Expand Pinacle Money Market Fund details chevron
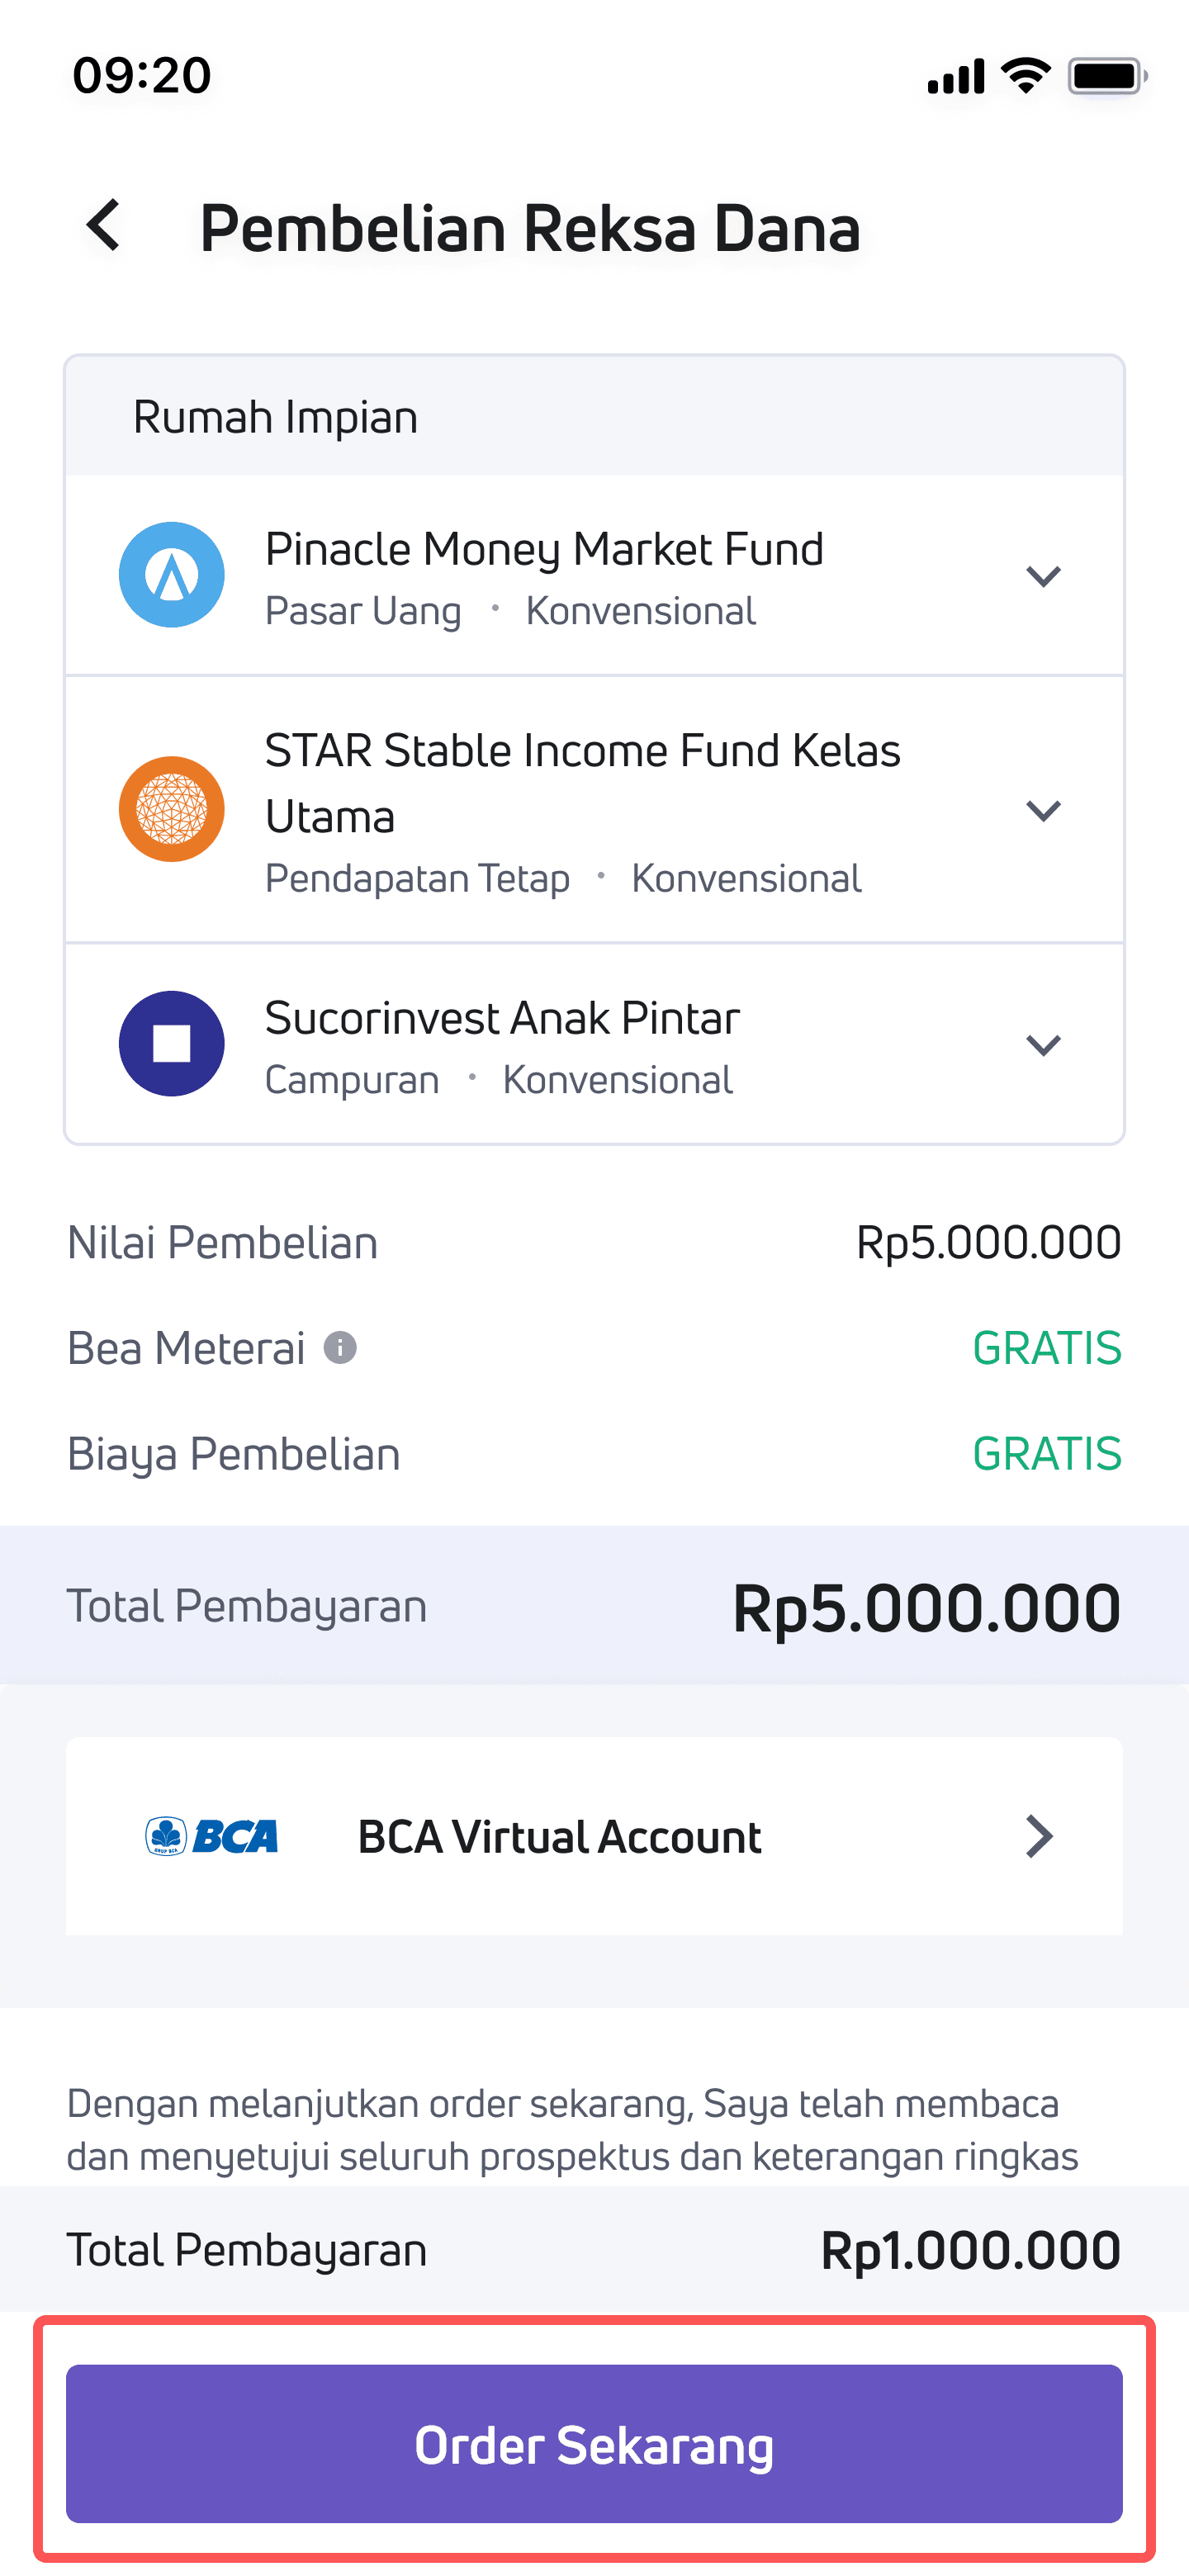 coord(1043,576)
